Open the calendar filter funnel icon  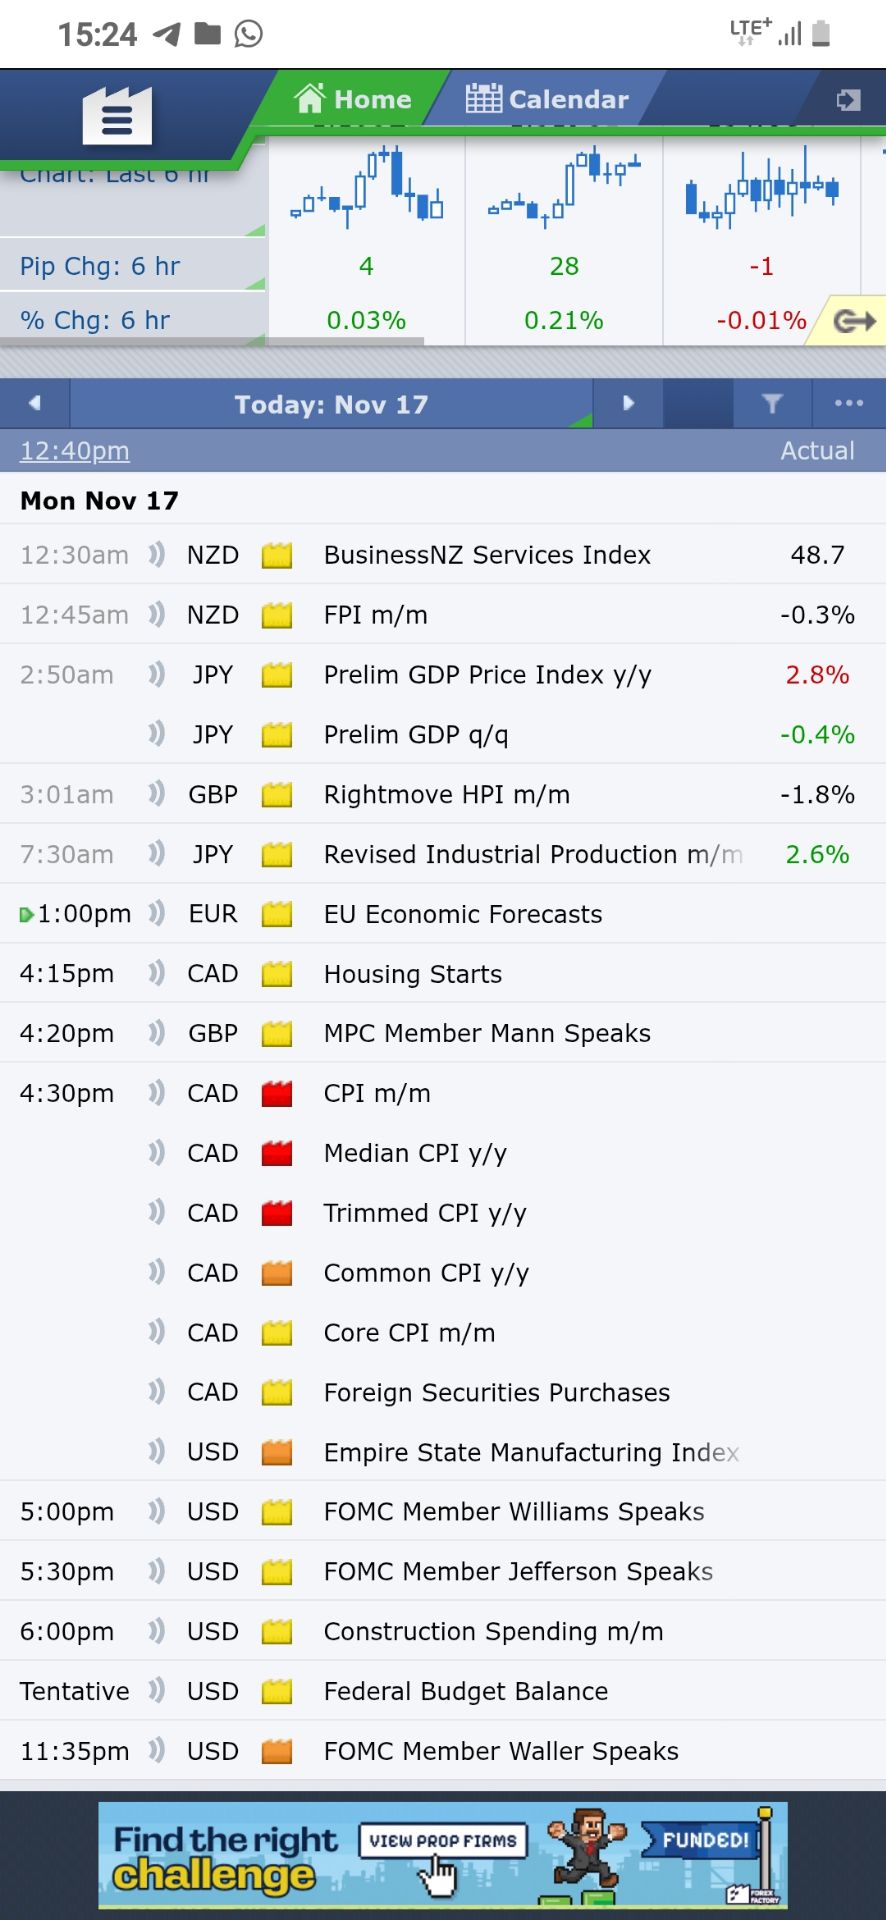click(772, 404)
